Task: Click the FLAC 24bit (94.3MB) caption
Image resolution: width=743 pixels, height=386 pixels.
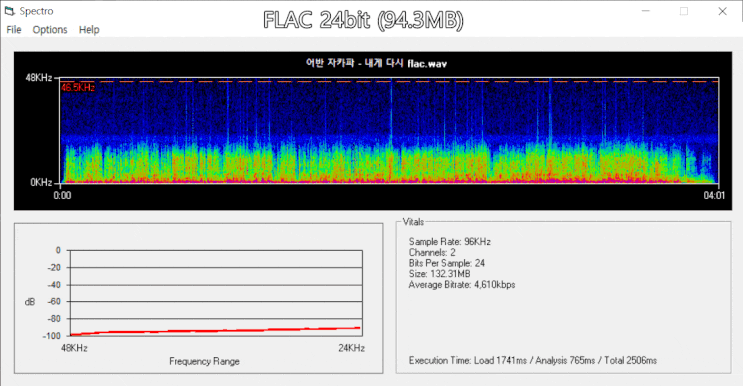Action: click(363, 20)
